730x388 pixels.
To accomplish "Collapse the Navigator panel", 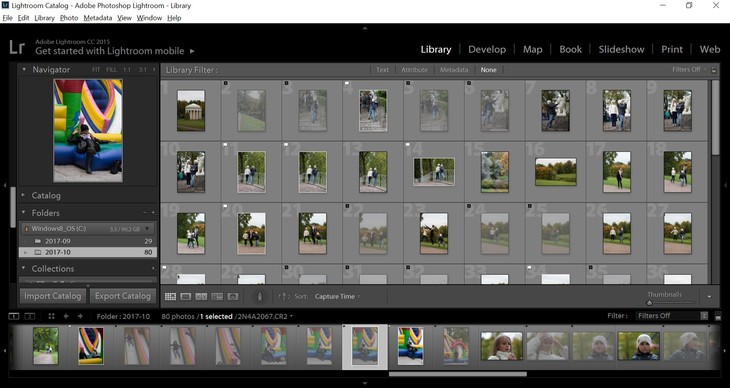I will [24, 69].
